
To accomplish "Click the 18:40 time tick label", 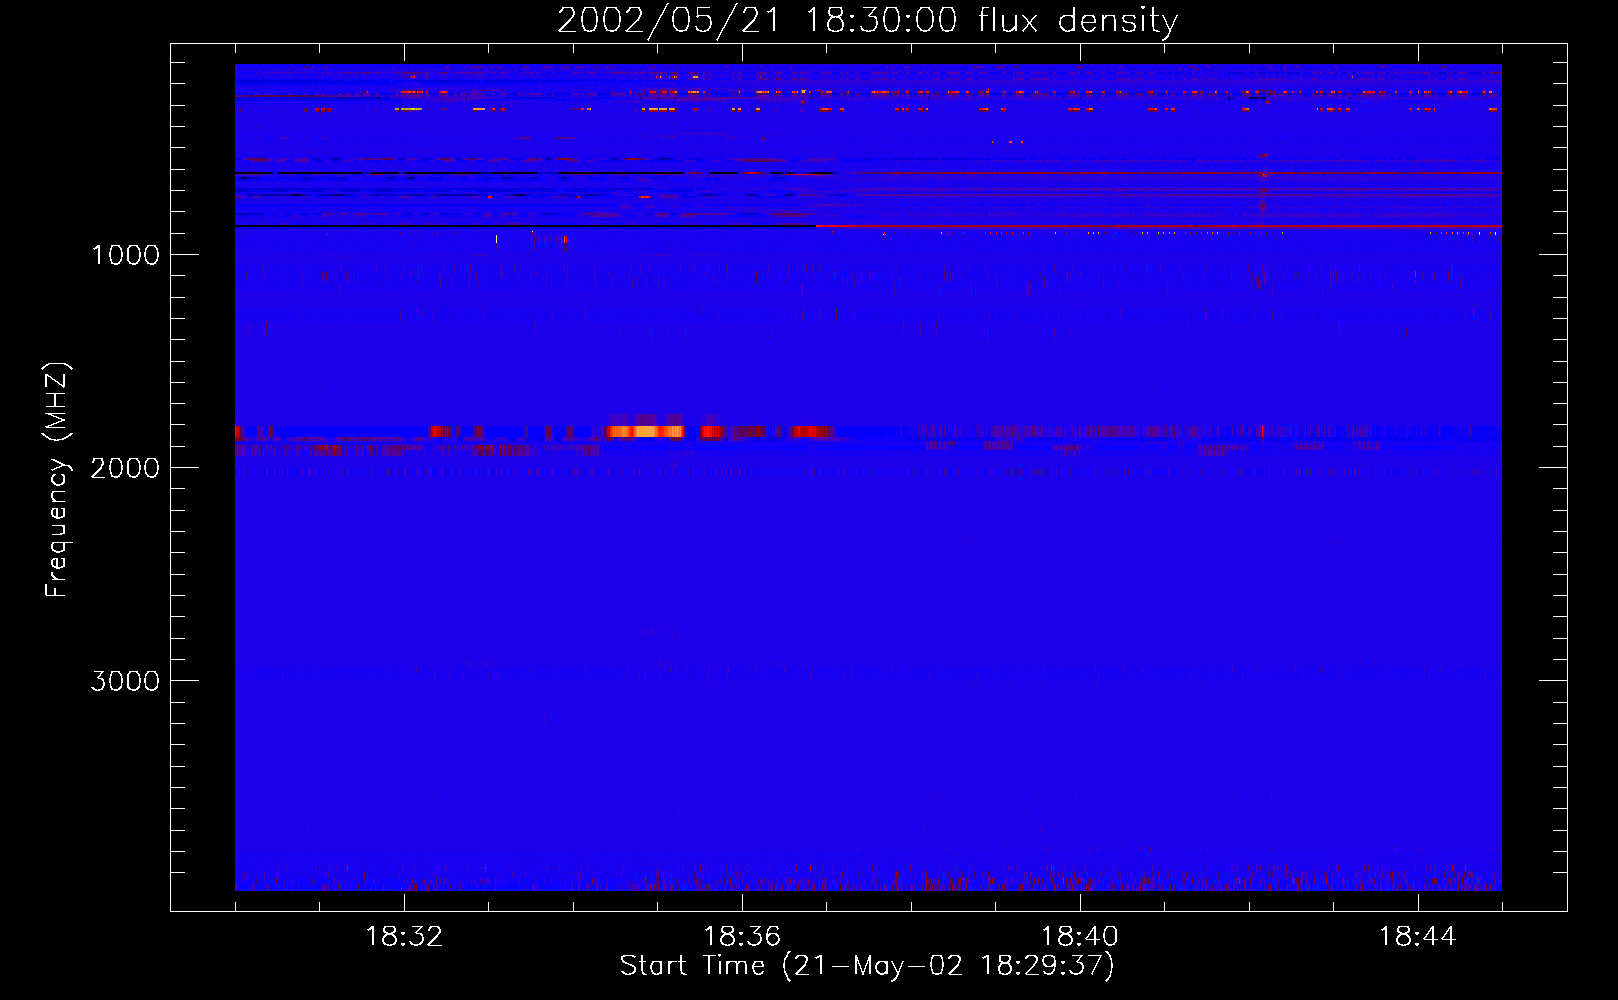I will (1080, 937).
